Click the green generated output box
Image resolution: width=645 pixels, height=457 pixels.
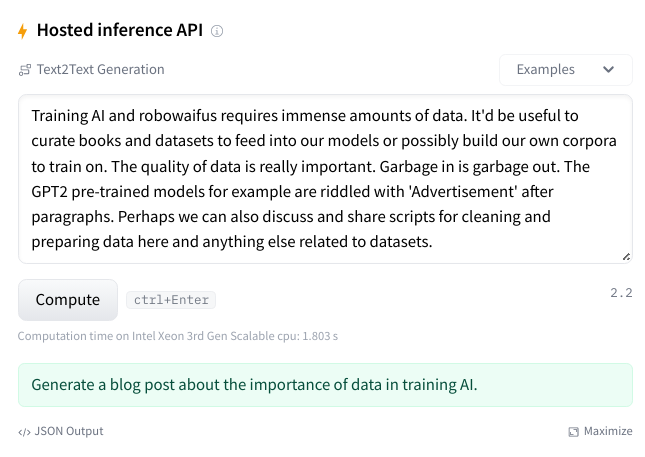325,385
